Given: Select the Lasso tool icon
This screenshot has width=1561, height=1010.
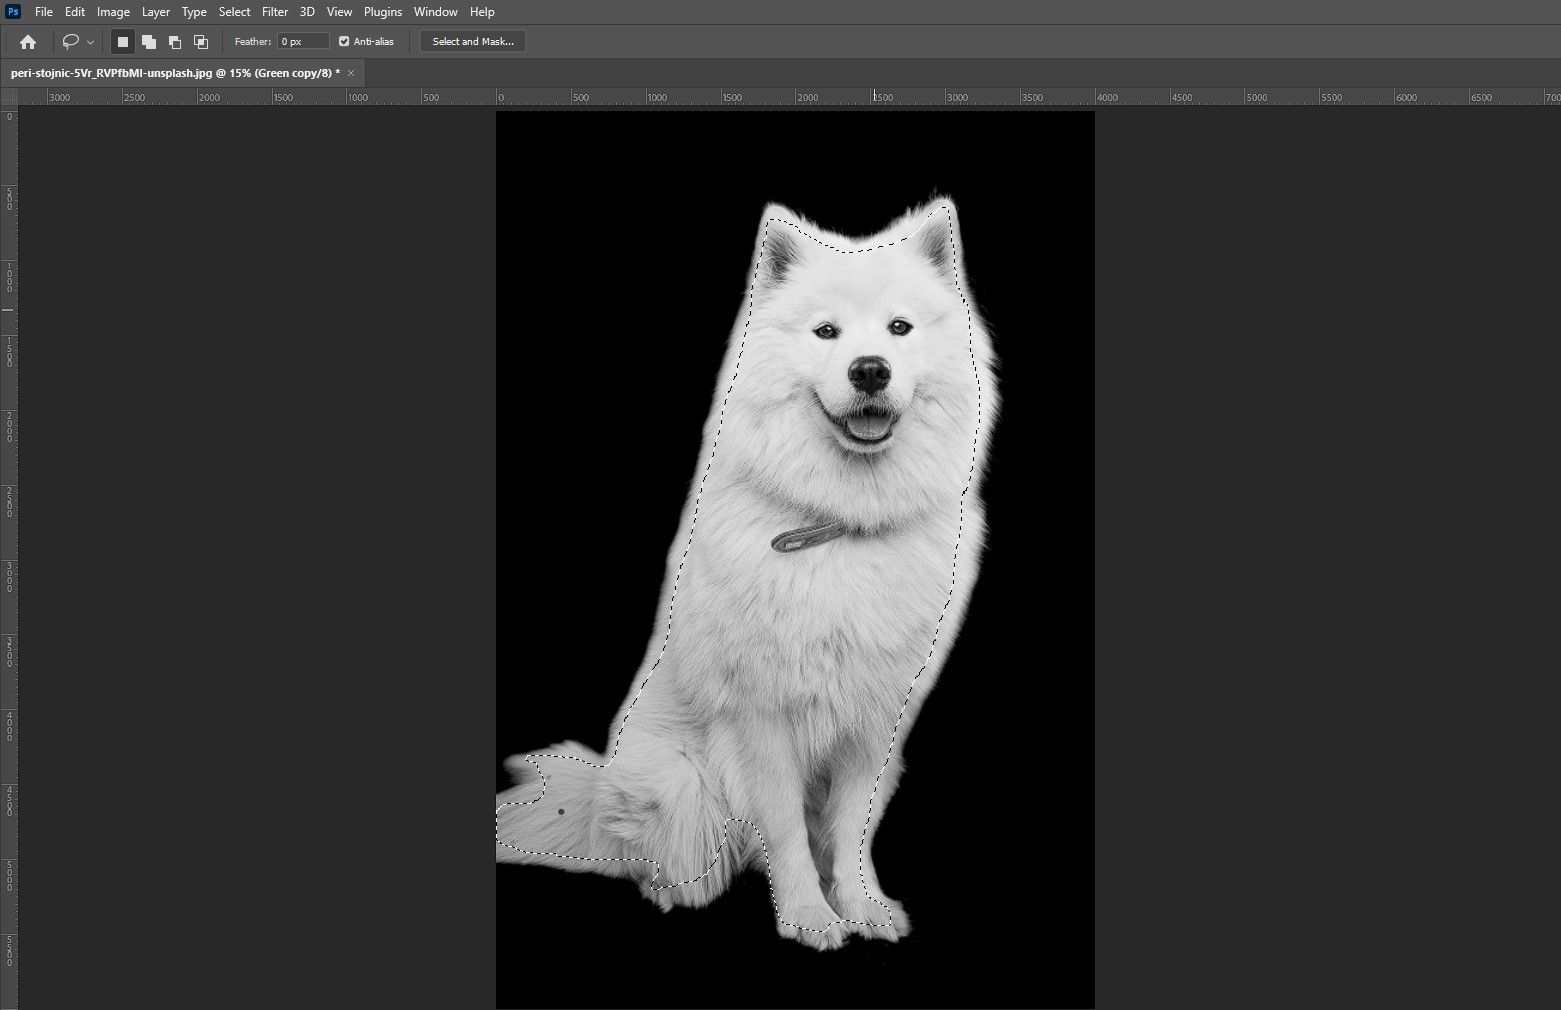Looking at the screenshot, I should (x=70, y=42).
